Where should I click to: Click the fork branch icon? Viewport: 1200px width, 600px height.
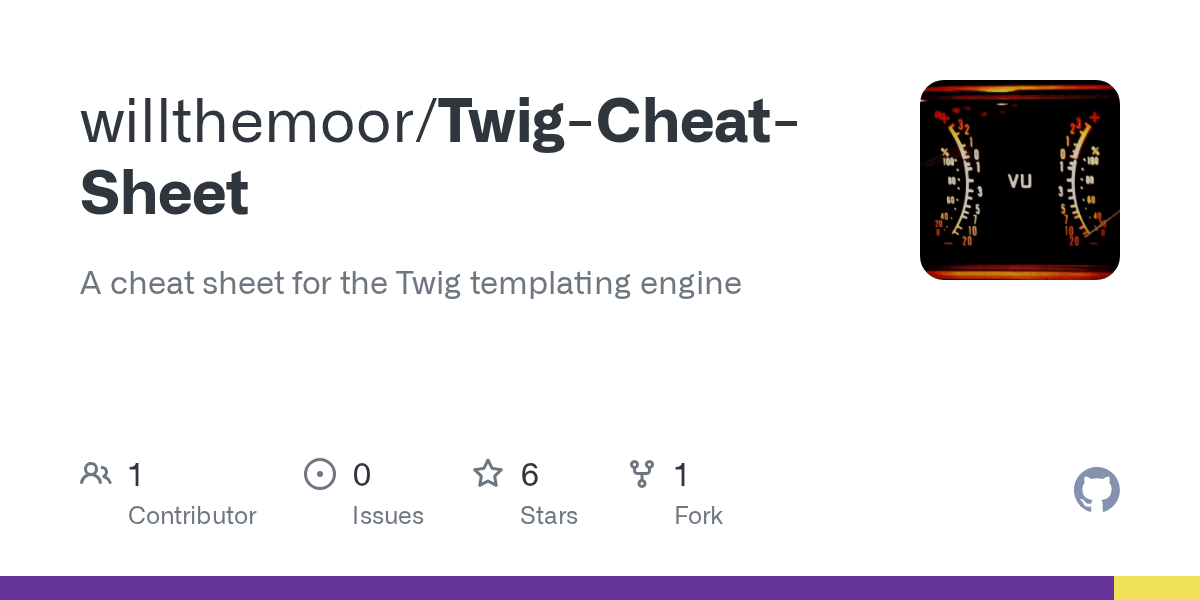click(642, 474)
